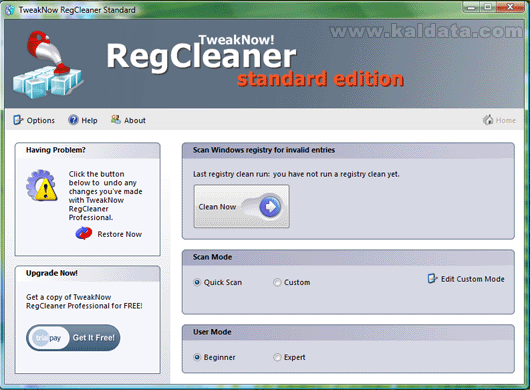Click the Restore Now link
The width and height of the screenshot is (530, 390).
point(120,234)
